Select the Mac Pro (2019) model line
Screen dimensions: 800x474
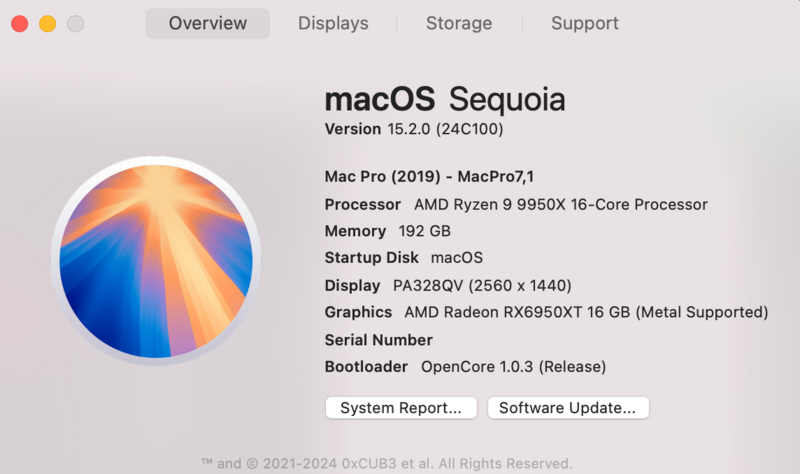(x=429, y=177)
